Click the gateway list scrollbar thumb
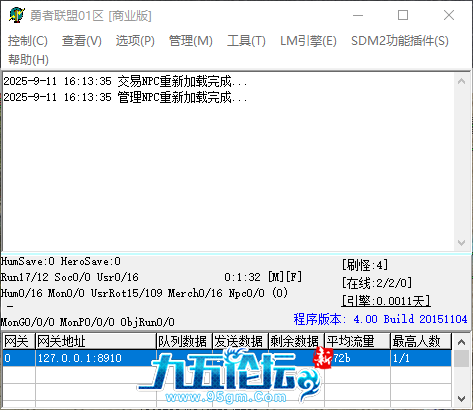 (x=461, y=358)
